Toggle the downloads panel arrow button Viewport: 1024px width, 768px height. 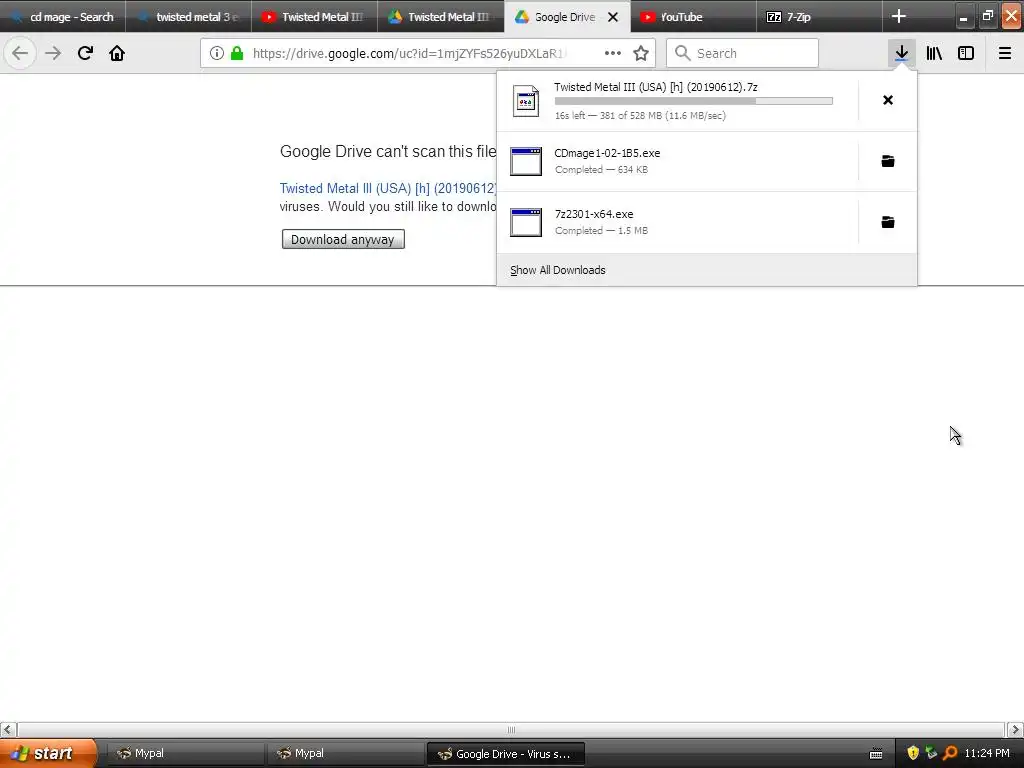point(902,53)
